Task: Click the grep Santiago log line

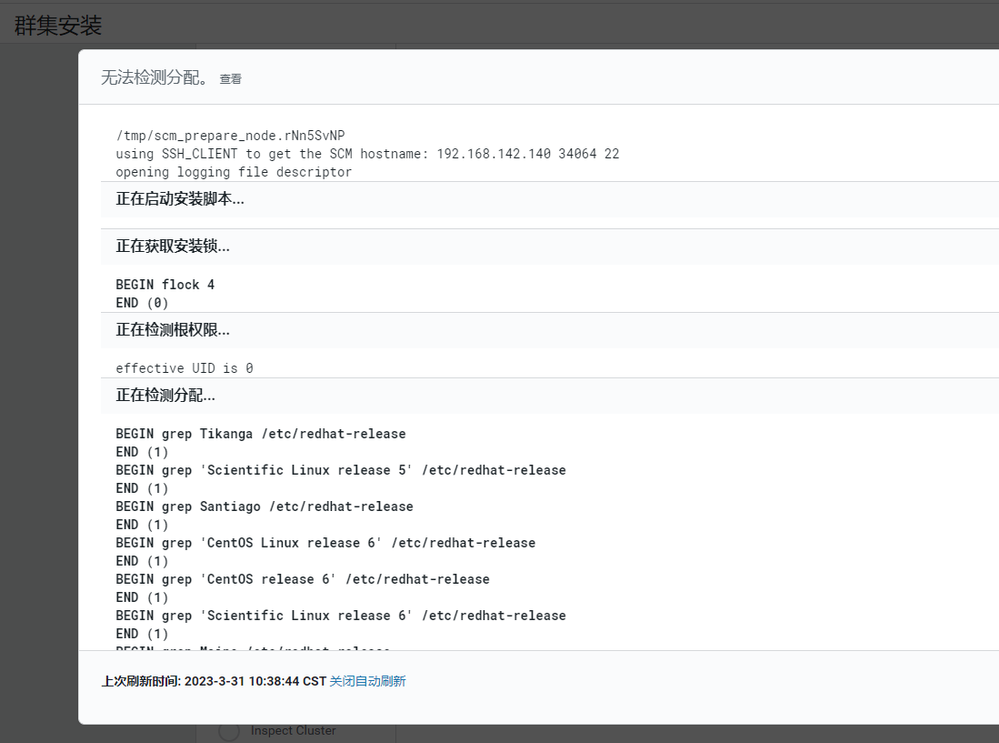Action: (264, 507)
